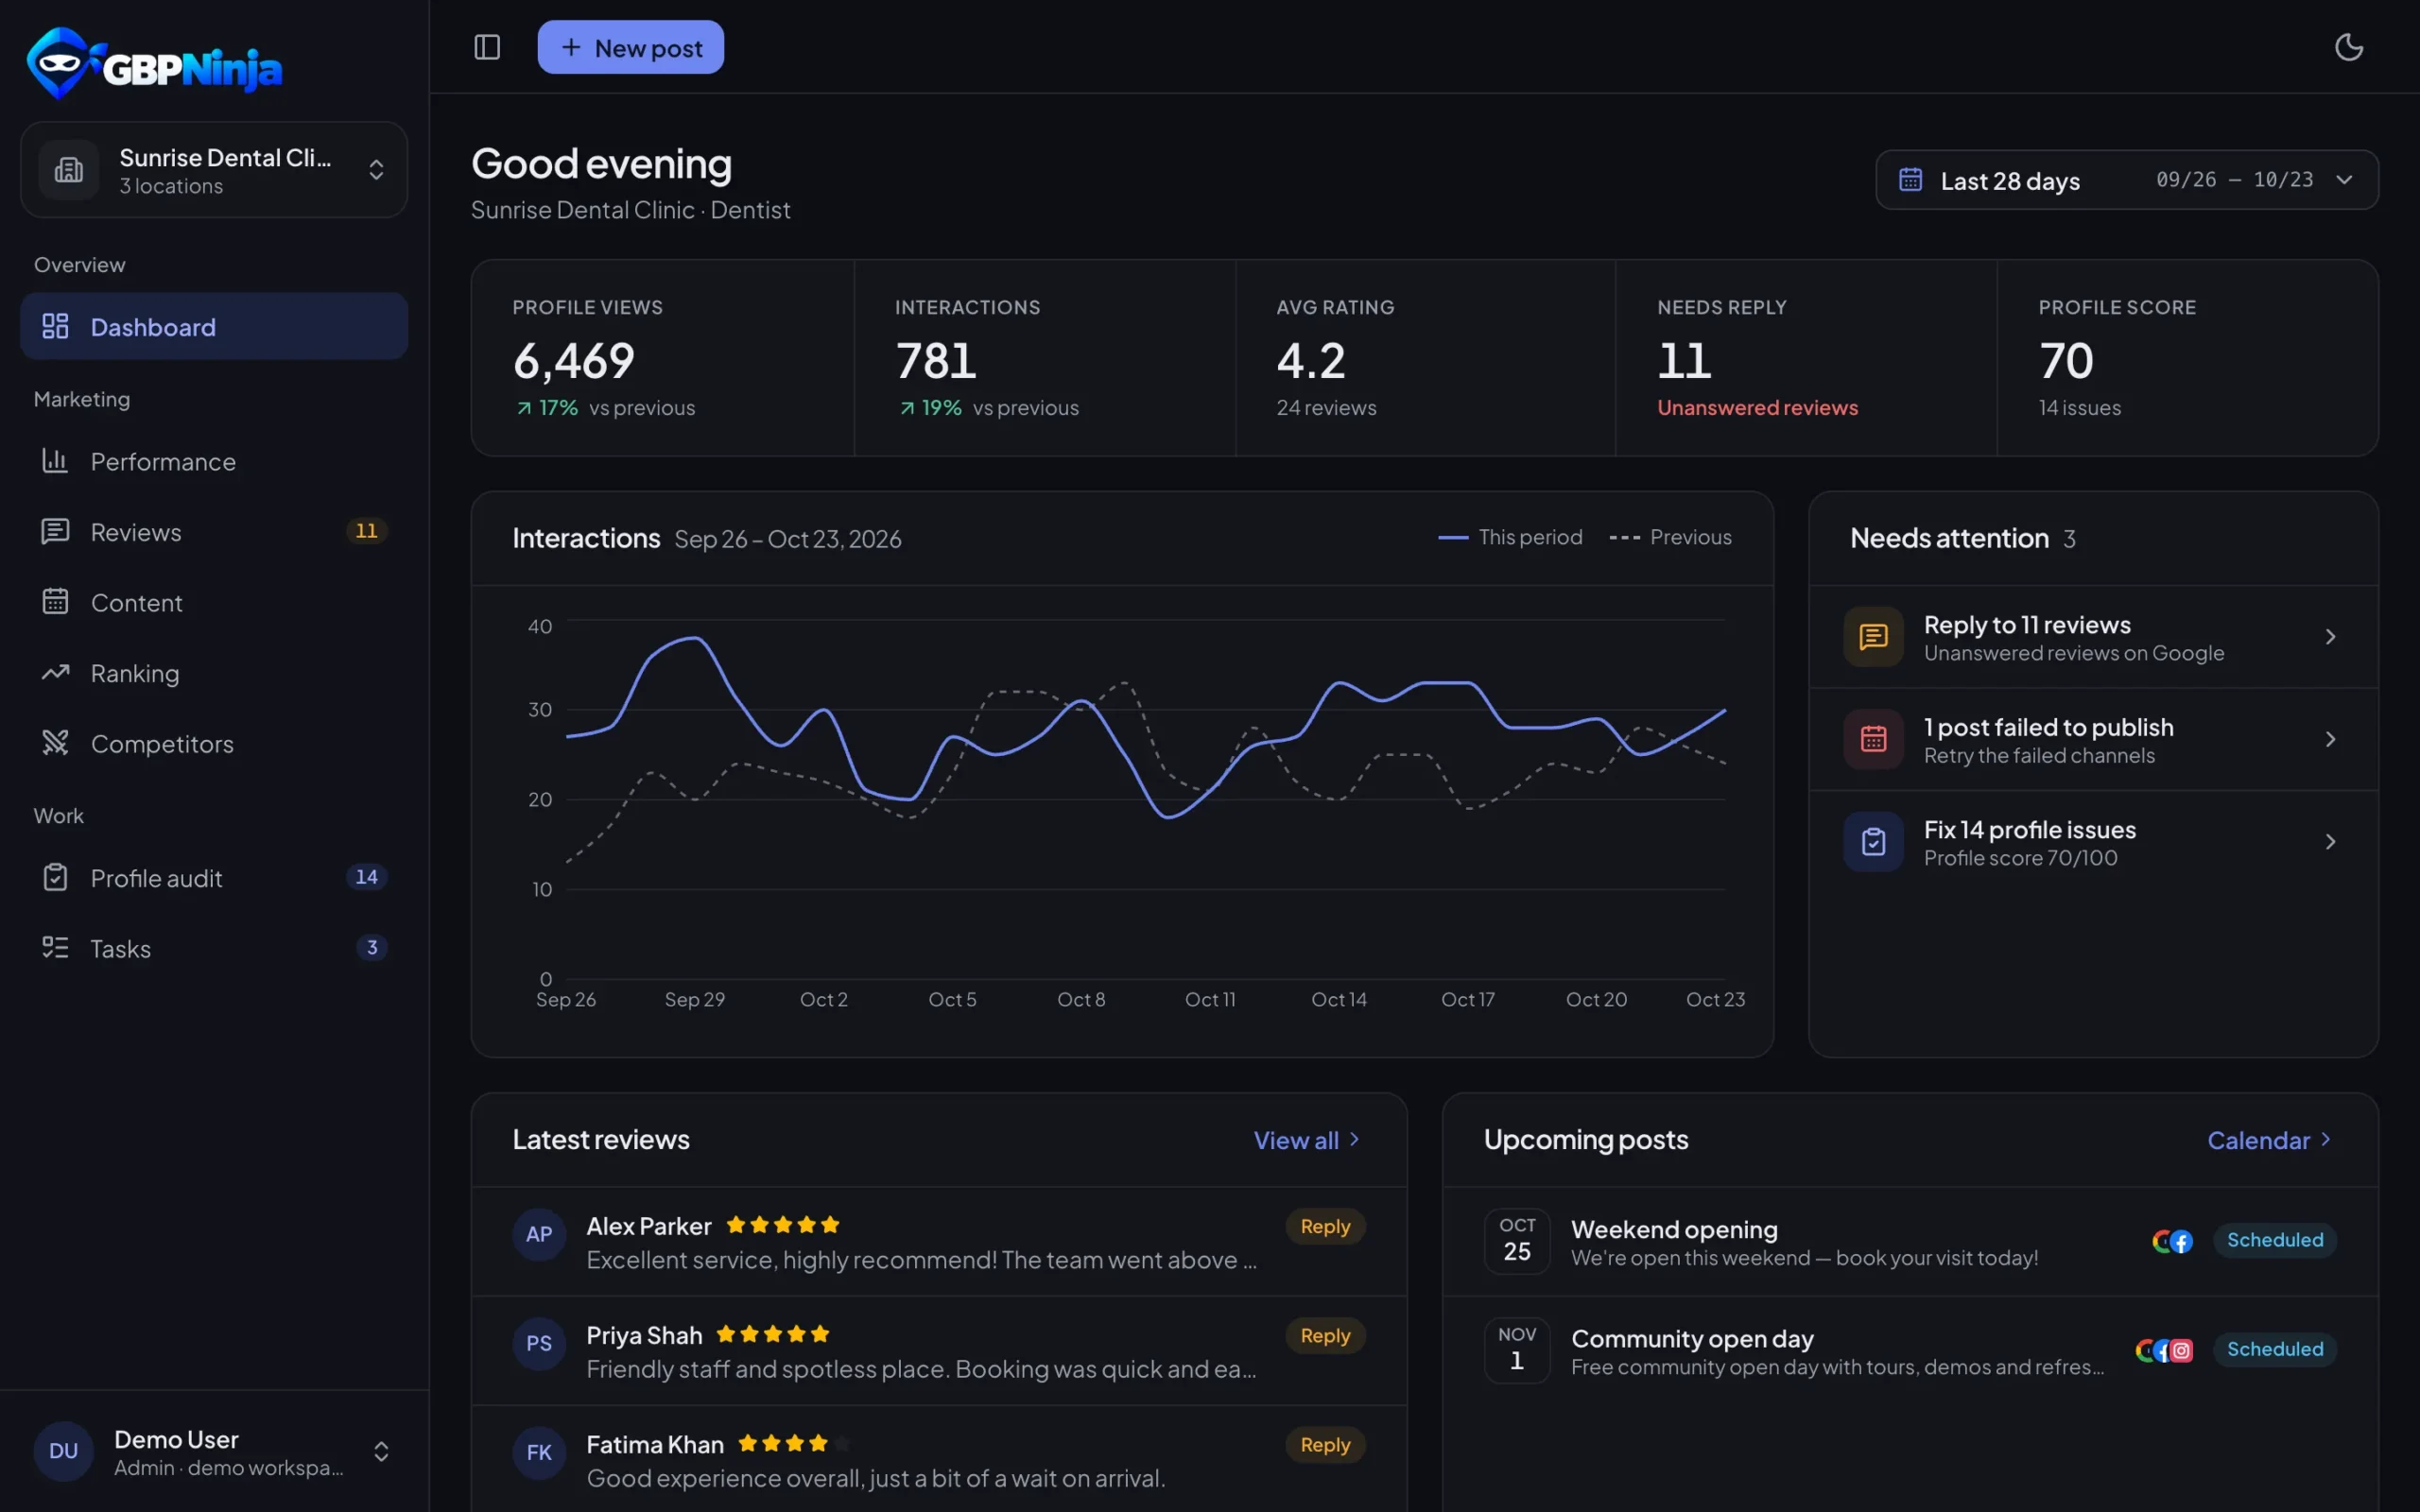Switch theme with the moon icon
Image resolution: width=2420 pixels, height=1512 pixels.
point(2348,47)
